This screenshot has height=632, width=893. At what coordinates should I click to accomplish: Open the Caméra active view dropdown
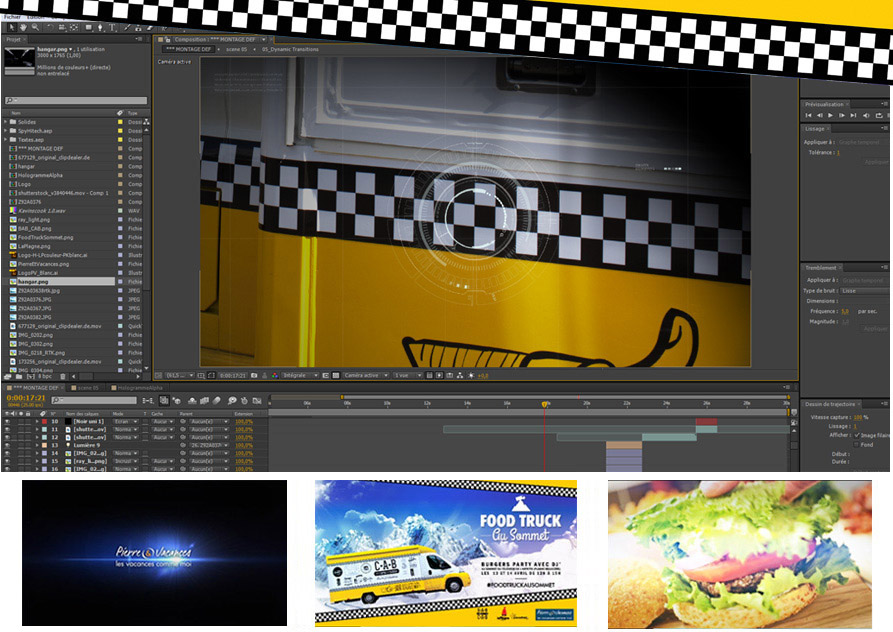[366, 375]
